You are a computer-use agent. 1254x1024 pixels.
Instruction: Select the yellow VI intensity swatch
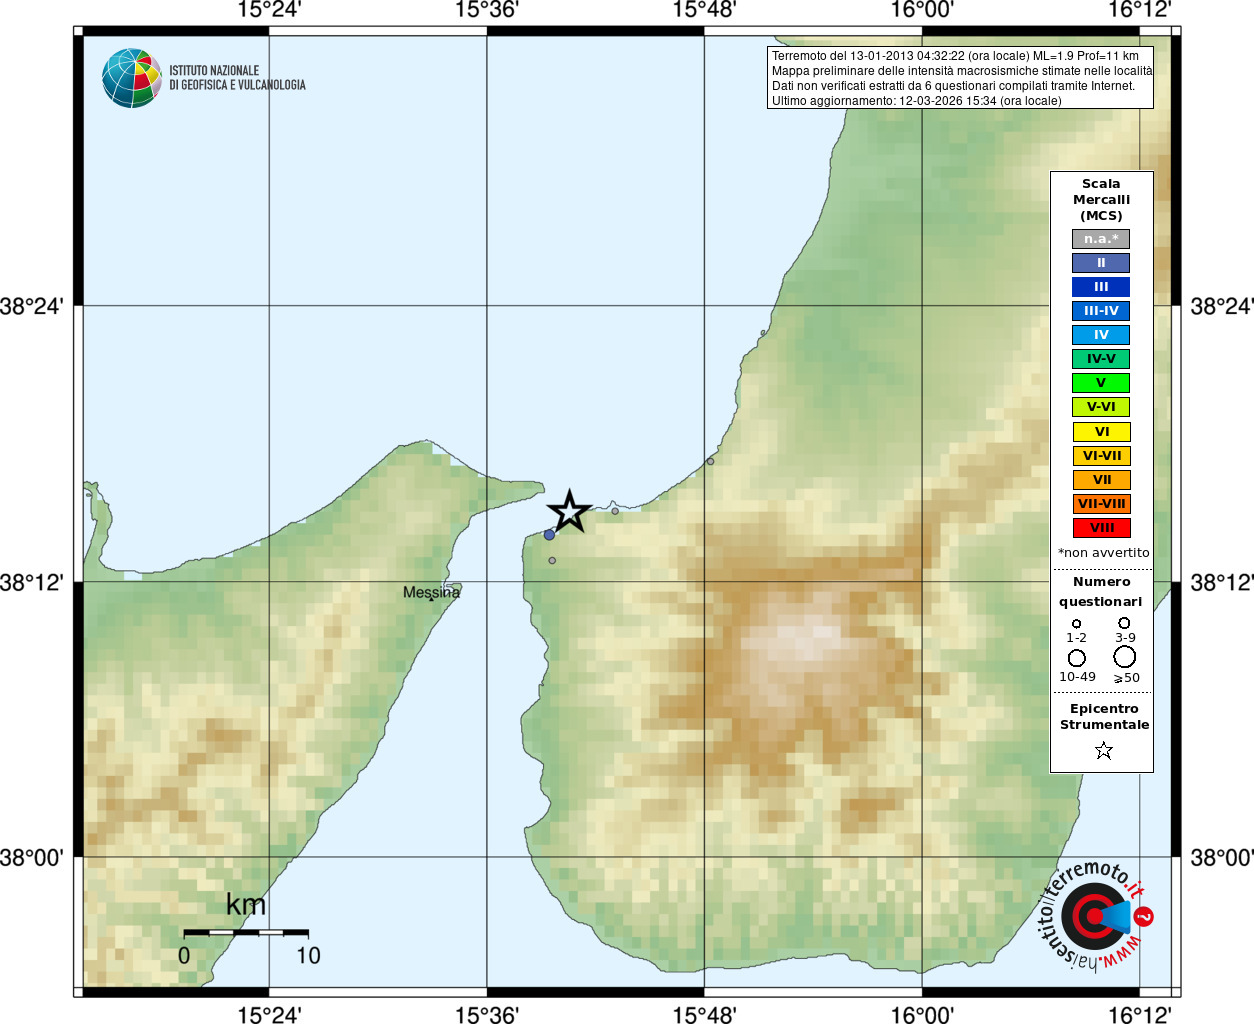click(1101, 432)
